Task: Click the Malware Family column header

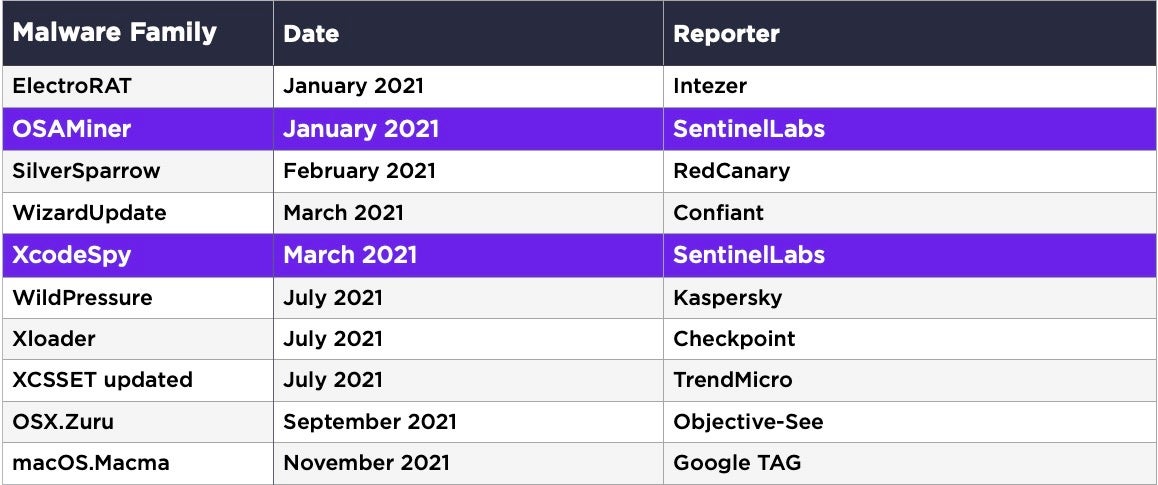Action: click(x=114, y=33)
